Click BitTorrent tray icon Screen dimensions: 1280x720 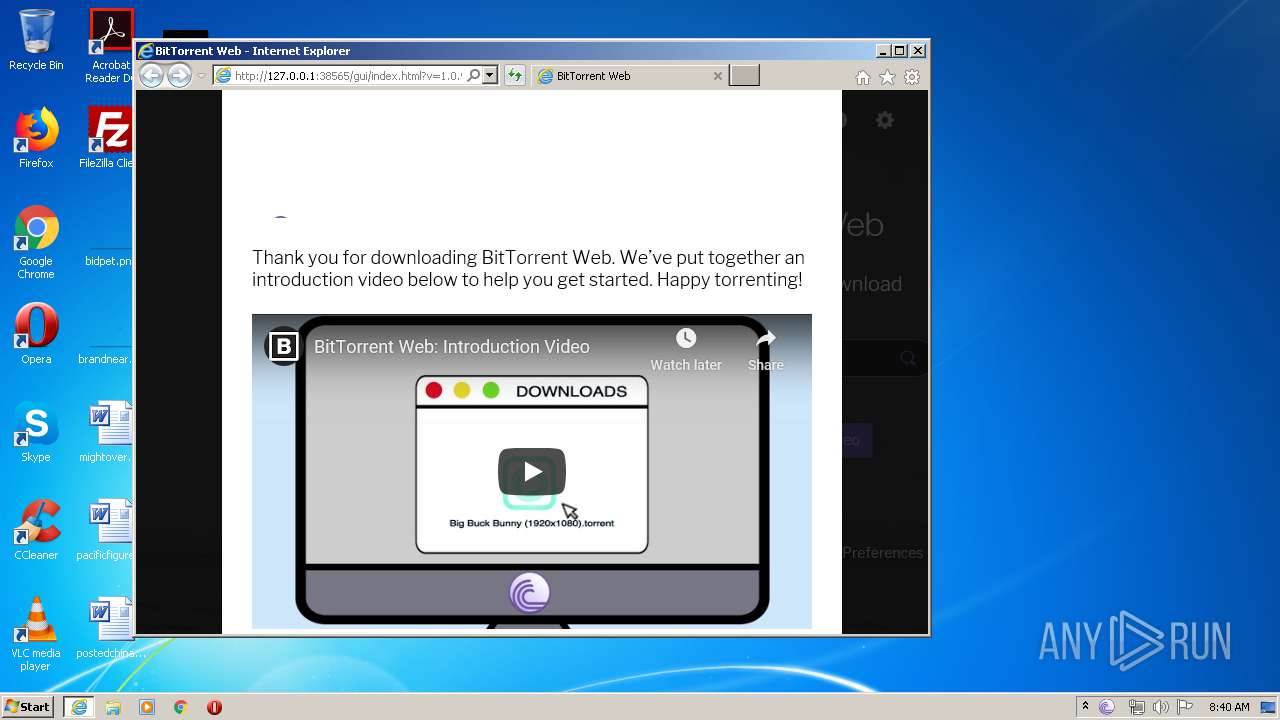coord(1107,707)
